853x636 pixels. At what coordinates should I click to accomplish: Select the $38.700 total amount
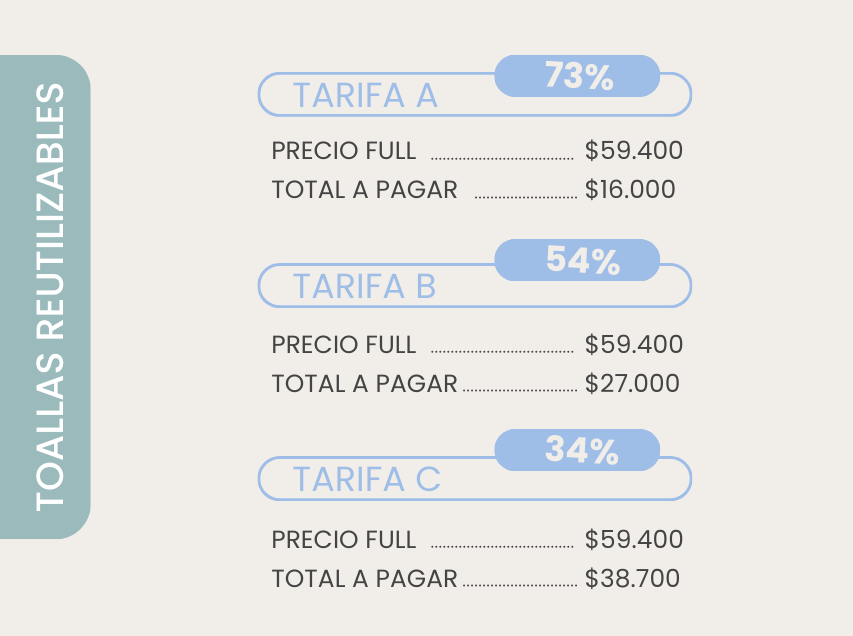pos(632,578)
